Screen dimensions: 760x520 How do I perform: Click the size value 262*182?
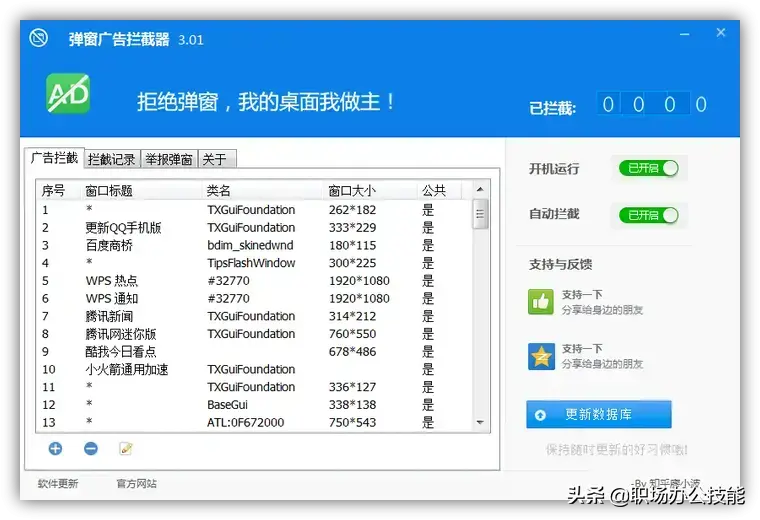click(x=352, y=210)
